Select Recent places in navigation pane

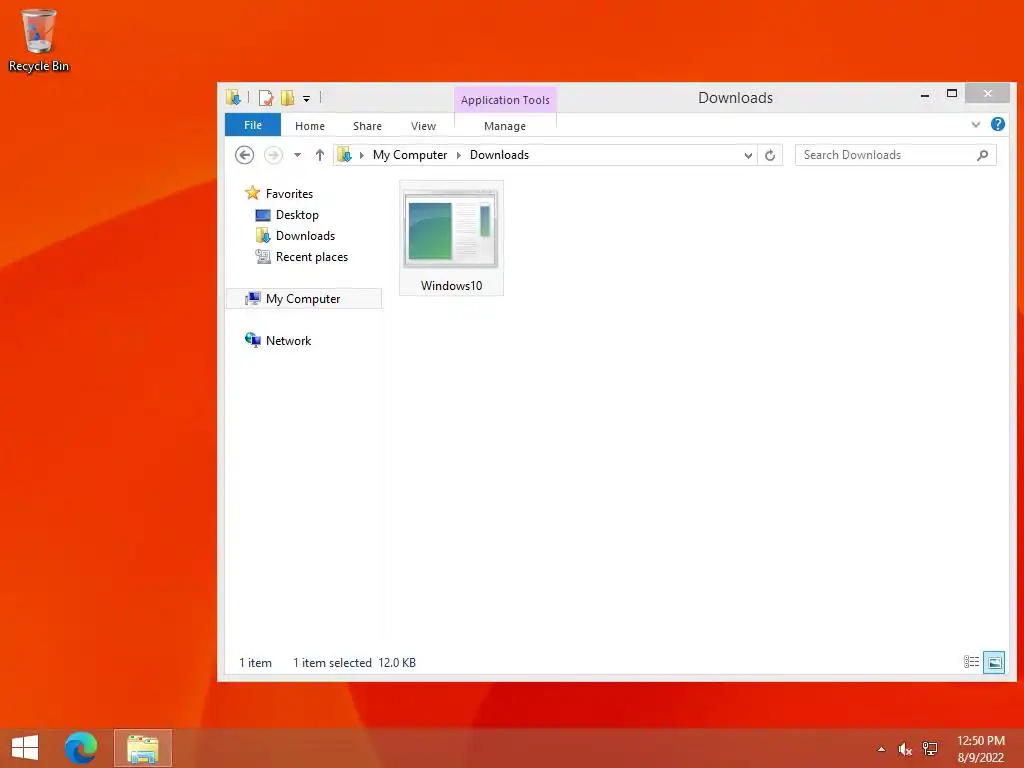312,257
